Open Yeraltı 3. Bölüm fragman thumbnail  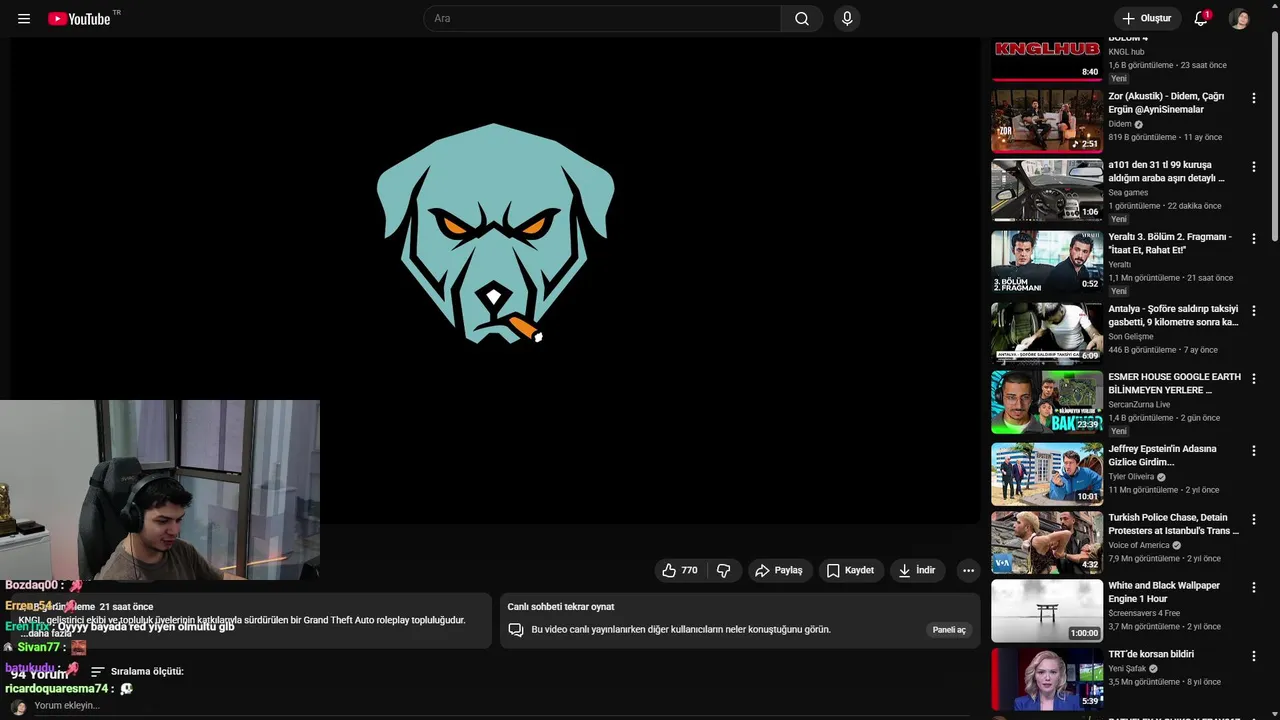pyautogui.click(x=1047, y=261)
